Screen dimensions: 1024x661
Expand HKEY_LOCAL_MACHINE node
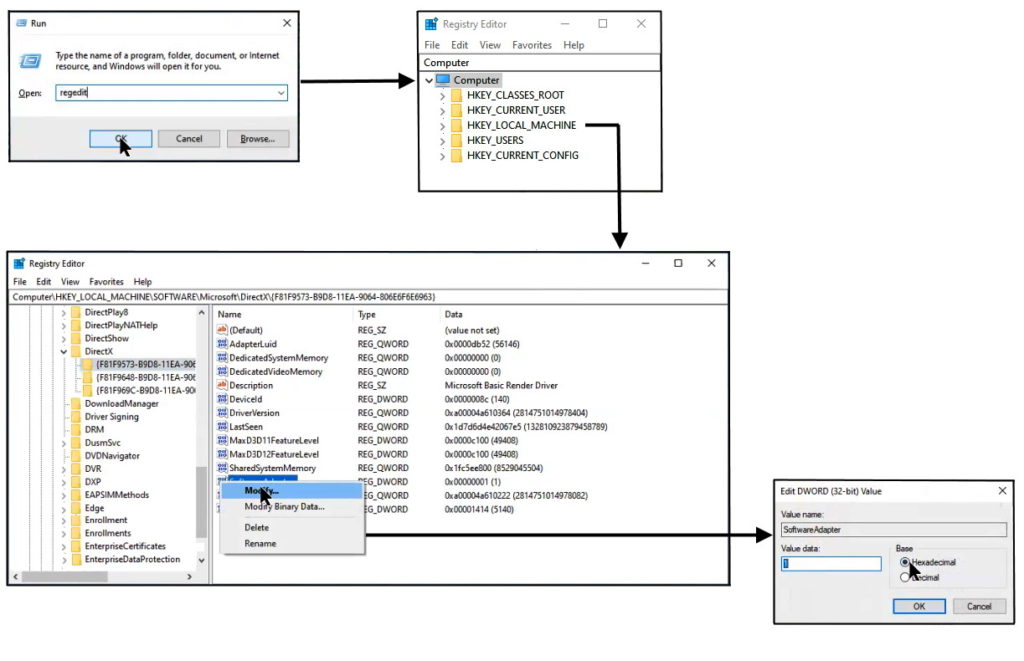pyautogui.click(x=442, y=126)
